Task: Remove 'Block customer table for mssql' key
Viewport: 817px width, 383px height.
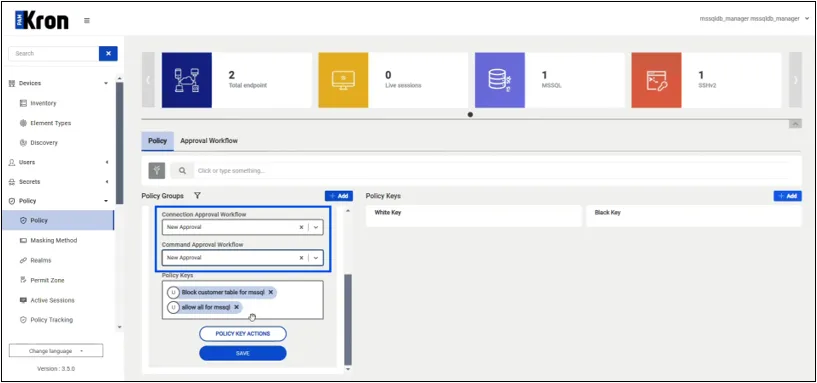Action: coord(270,292)
